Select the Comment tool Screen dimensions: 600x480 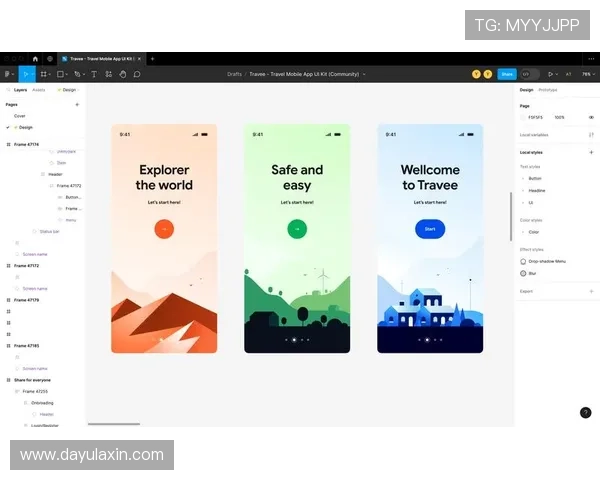pos(137,74)
